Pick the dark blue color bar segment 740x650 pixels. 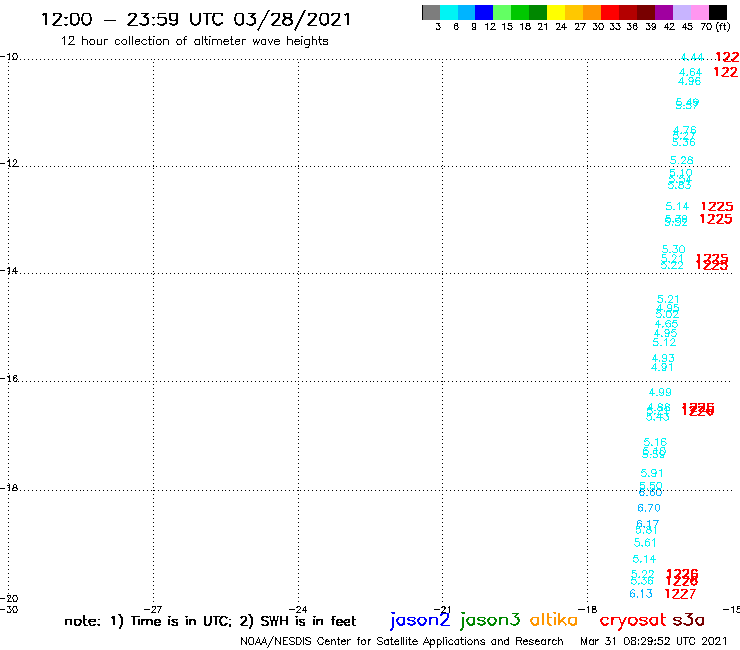pyautogui.click(x=484, y=12)
